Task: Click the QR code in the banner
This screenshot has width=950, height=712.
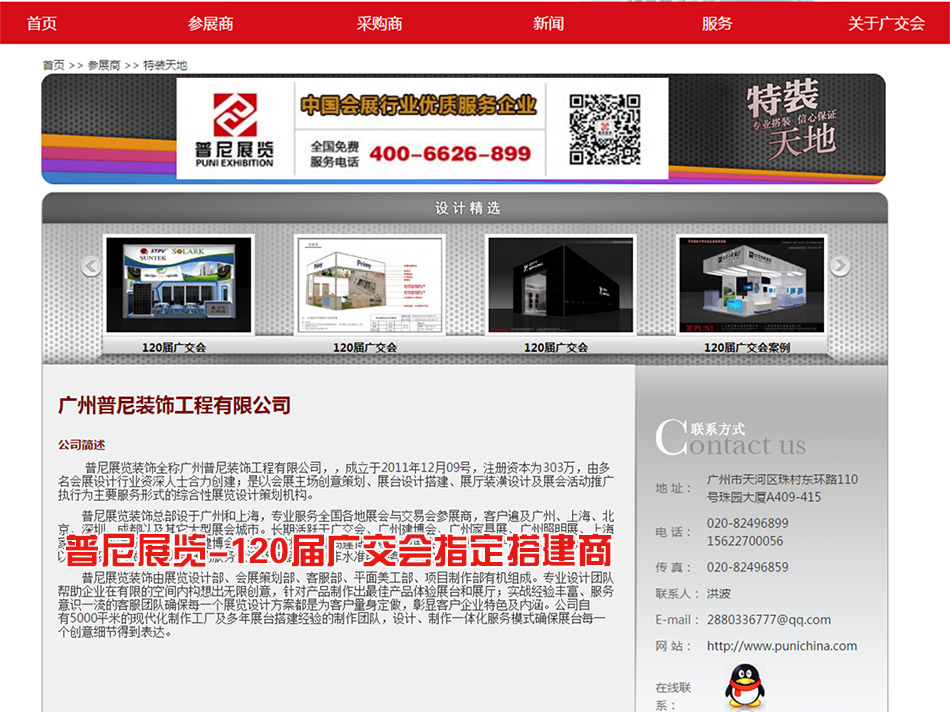Action: click(x=604, y=129)
